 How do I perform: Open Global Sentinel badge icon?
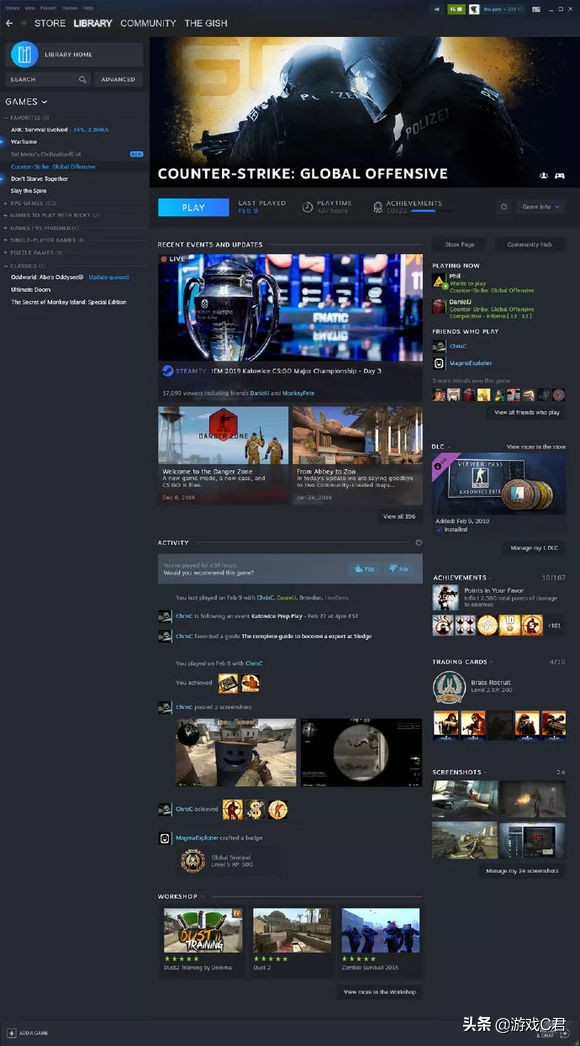click(193, 861)
